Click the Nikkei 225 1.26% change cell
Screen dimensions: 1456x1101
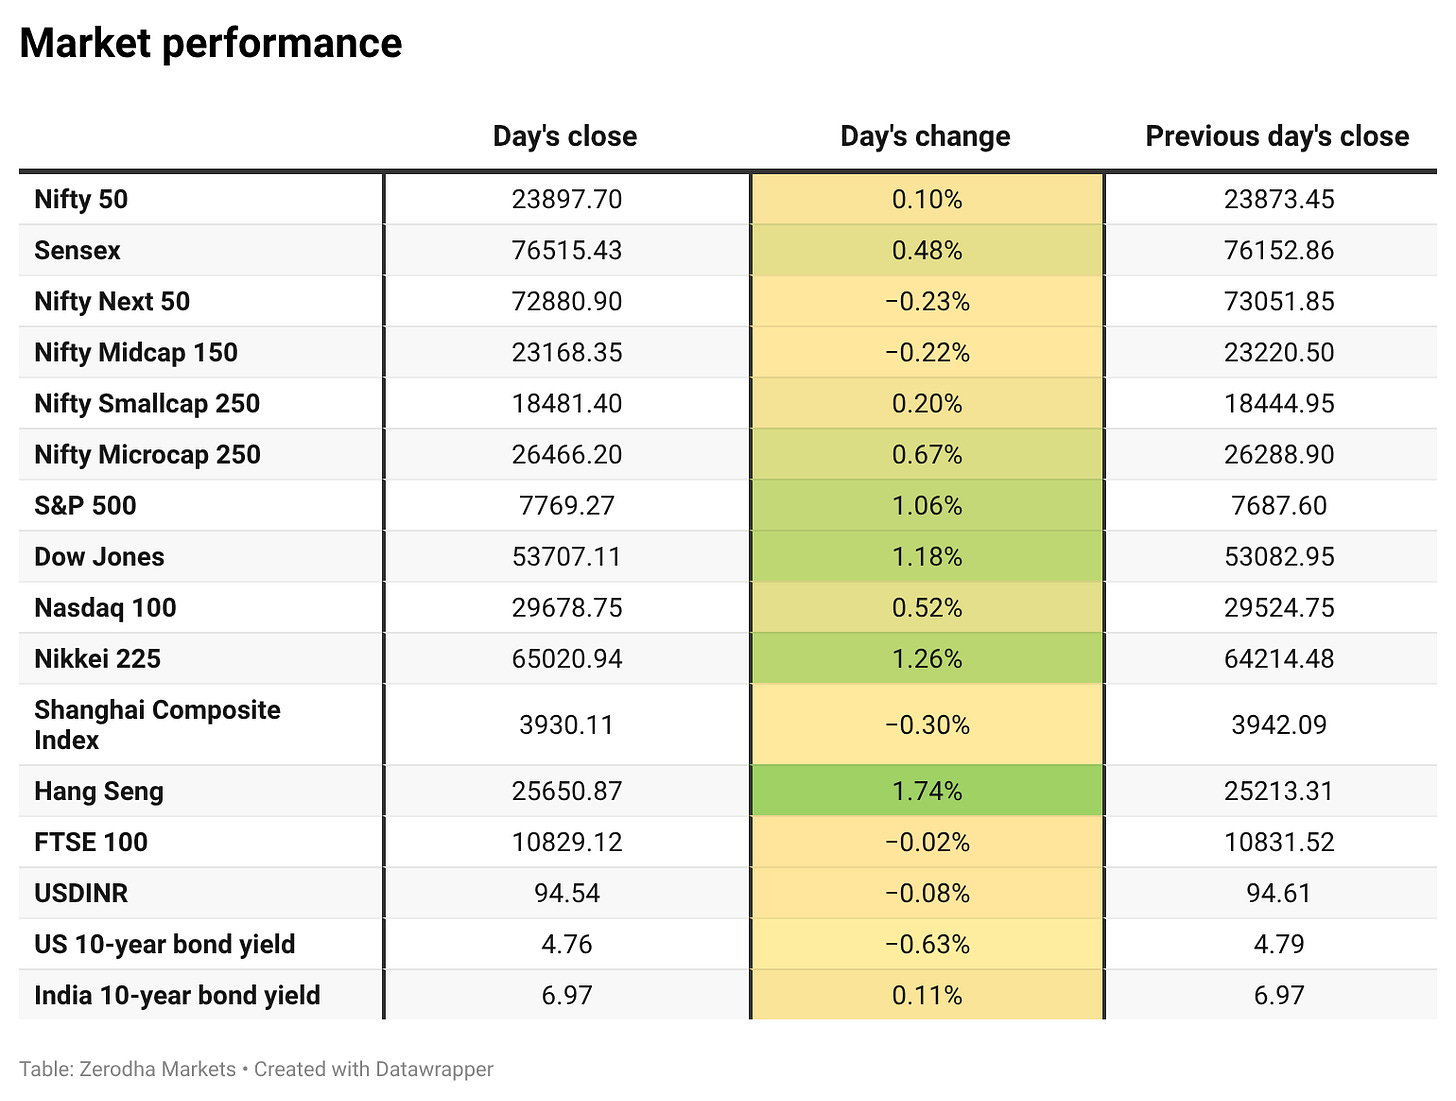point(927,659)
